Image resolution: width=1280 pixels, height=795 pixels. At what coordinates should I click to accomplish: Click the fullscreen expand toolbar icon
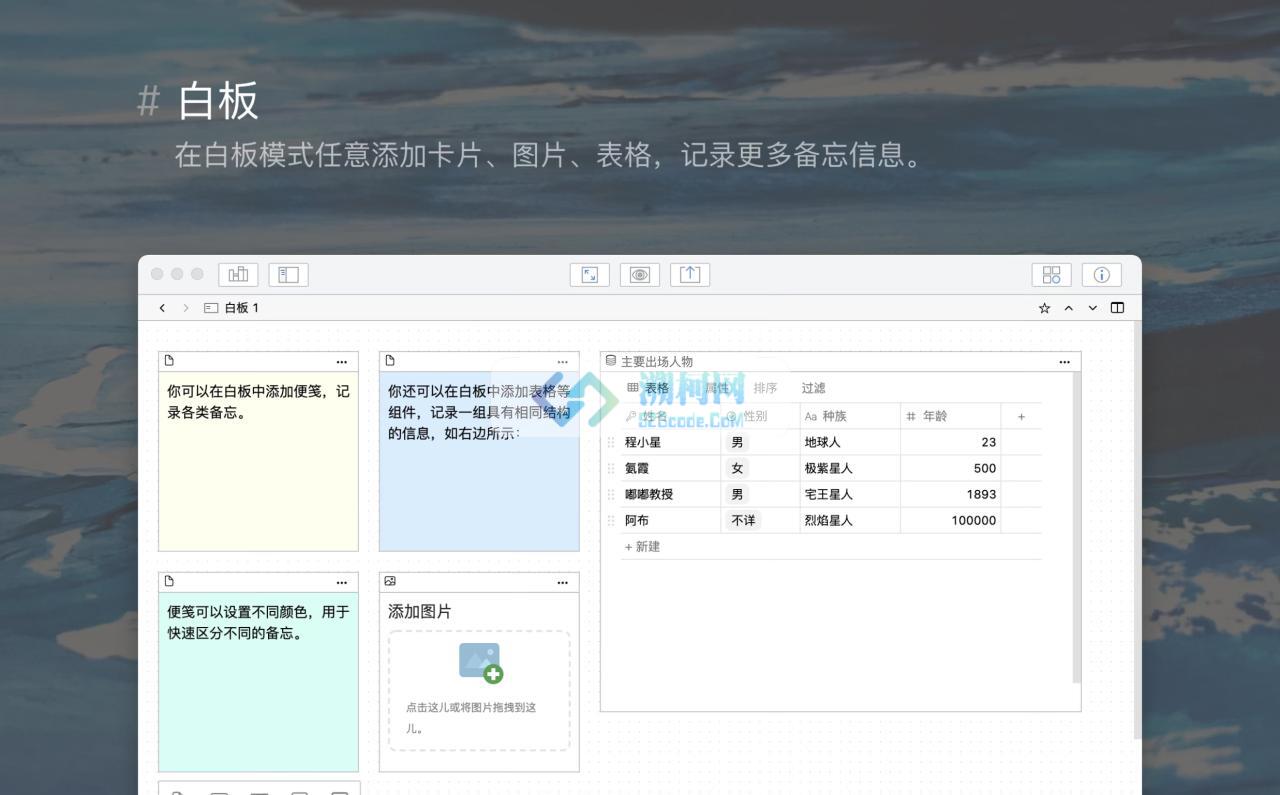click(x=590, y=274)
